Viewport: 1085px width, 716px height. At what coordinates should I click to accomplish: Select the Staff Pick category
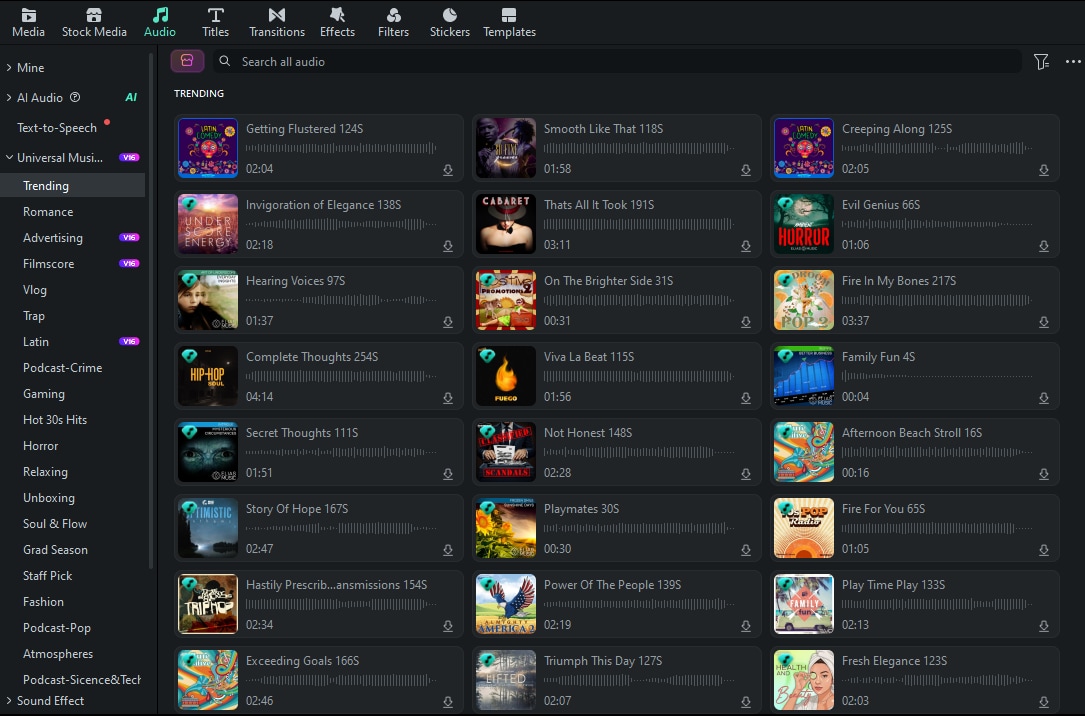click(47, 576)
